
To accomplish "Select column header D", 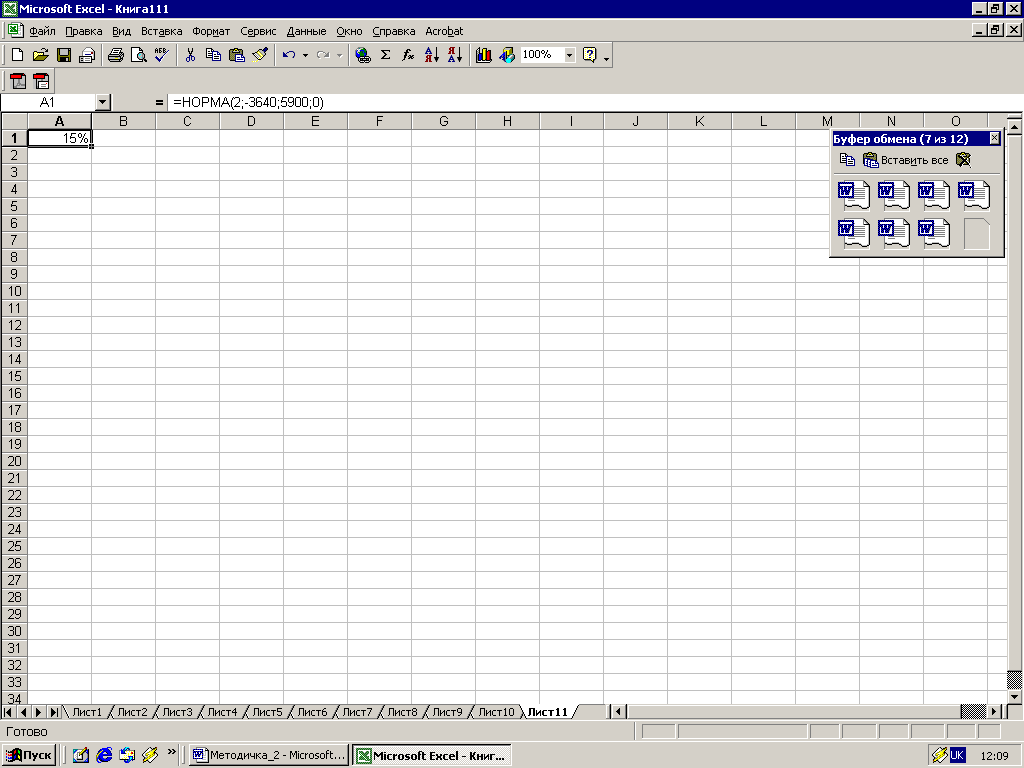I will click(251, 121).
